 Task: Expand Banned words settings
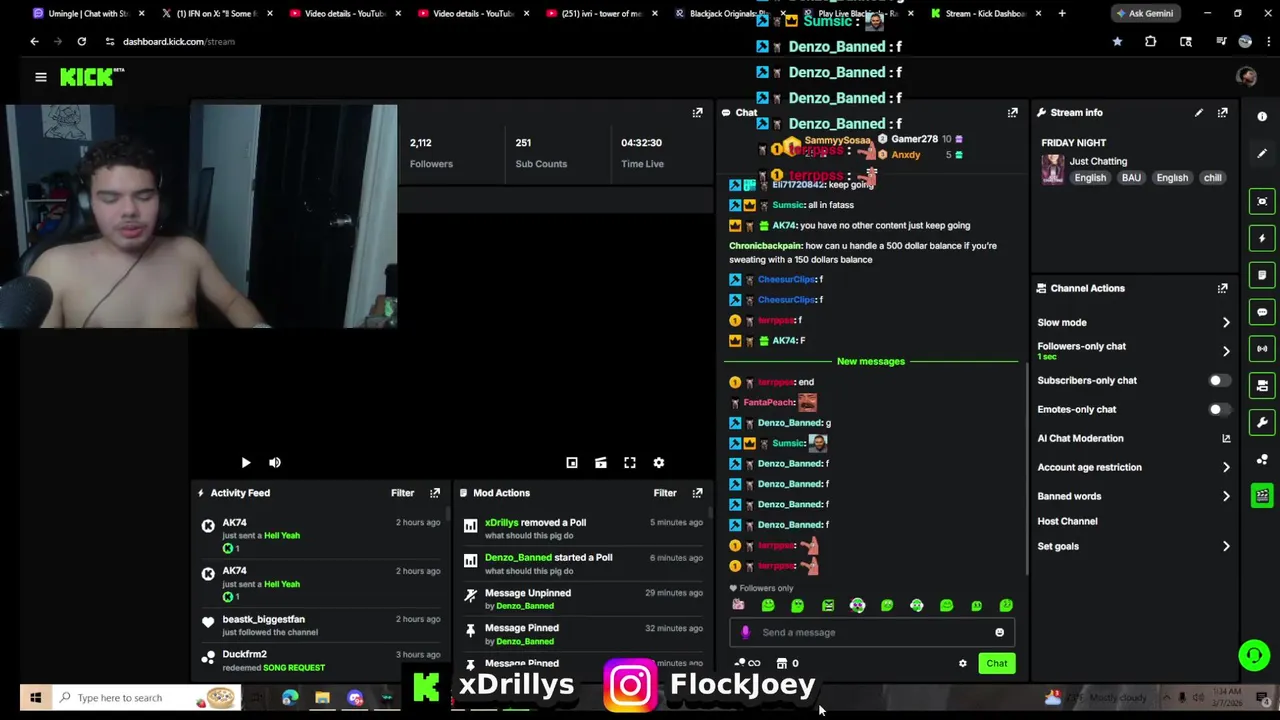[1226, 496]
